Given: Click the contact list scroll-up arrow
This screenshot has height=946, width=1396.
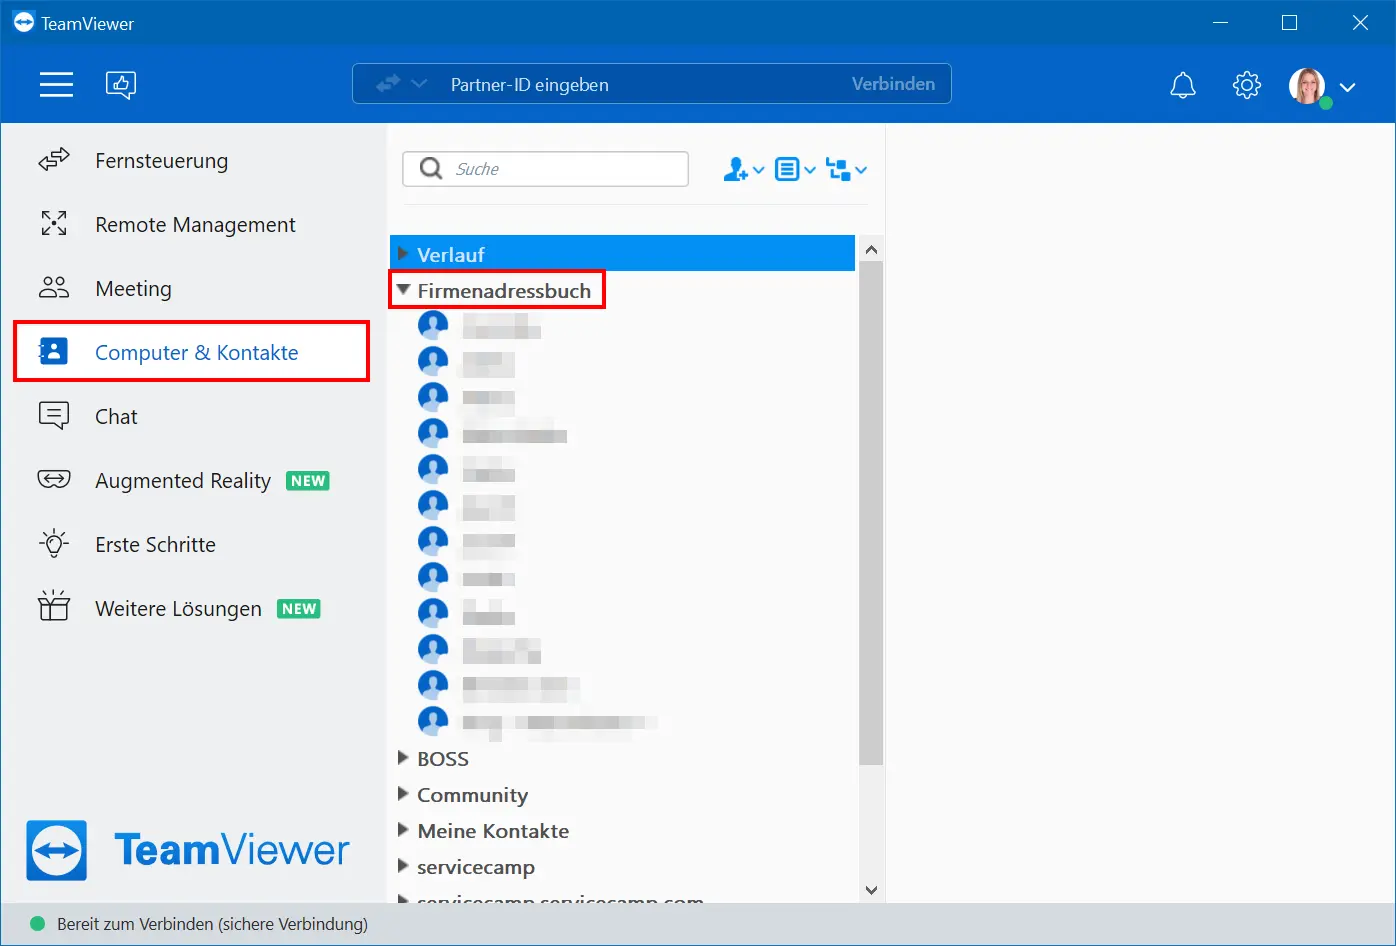Looking at the screenshot, I should [x=871, y=249].
